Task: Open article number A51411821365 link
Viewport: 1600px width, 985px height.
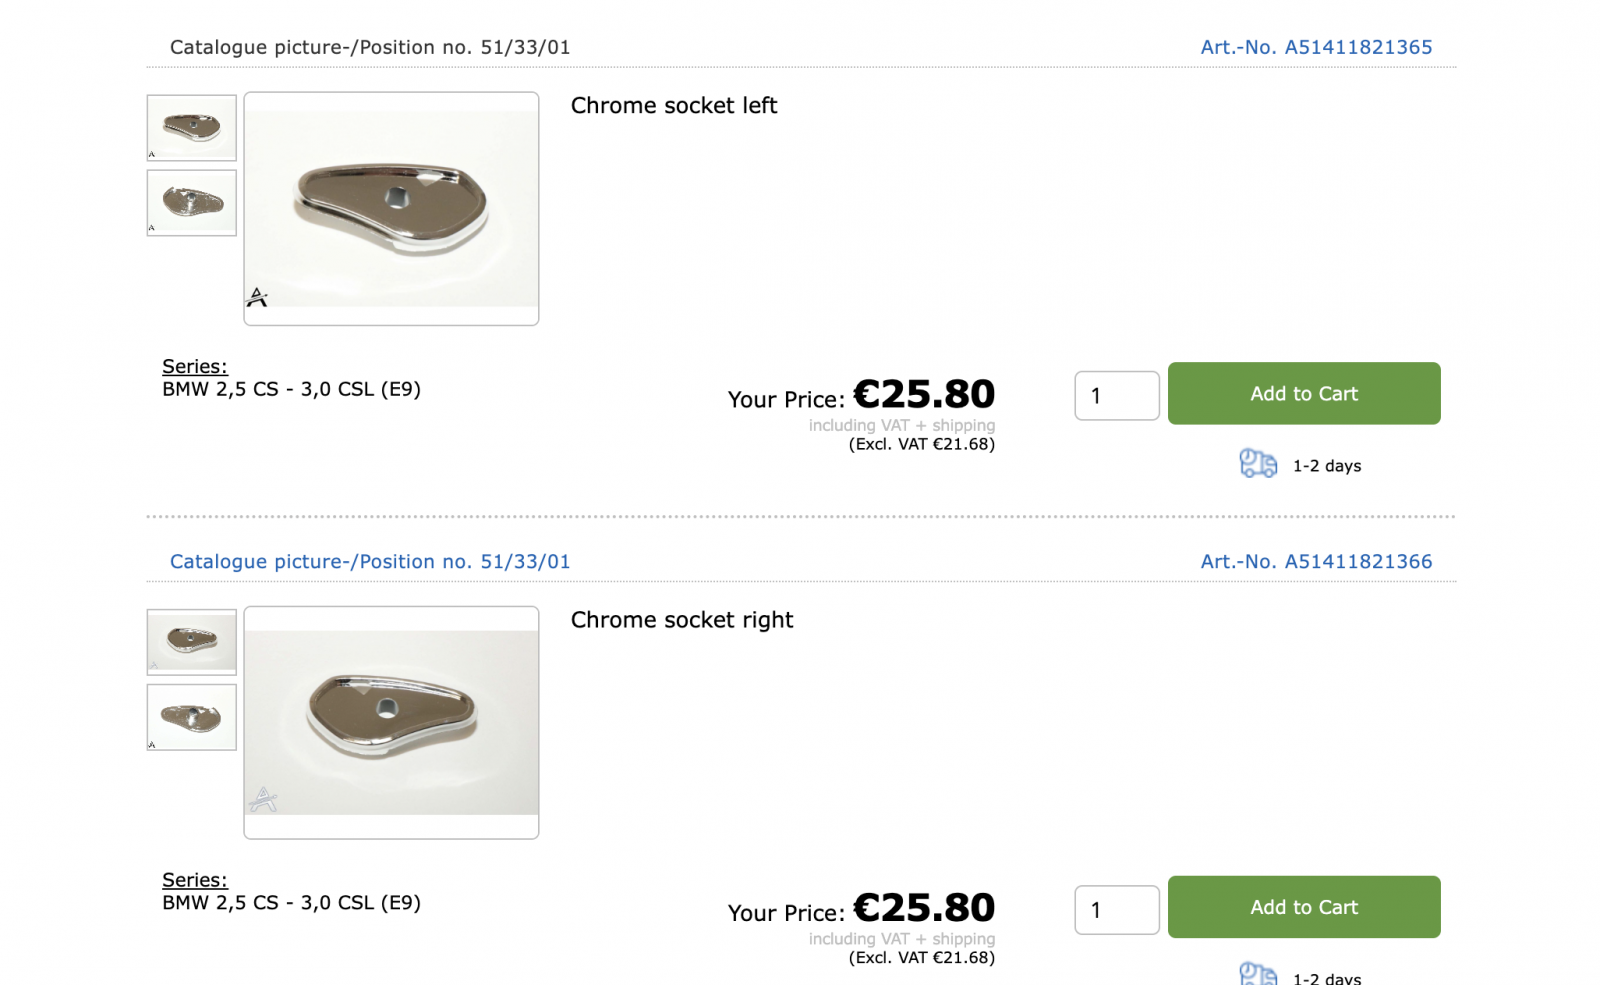Action: [x=1316, y=47]
